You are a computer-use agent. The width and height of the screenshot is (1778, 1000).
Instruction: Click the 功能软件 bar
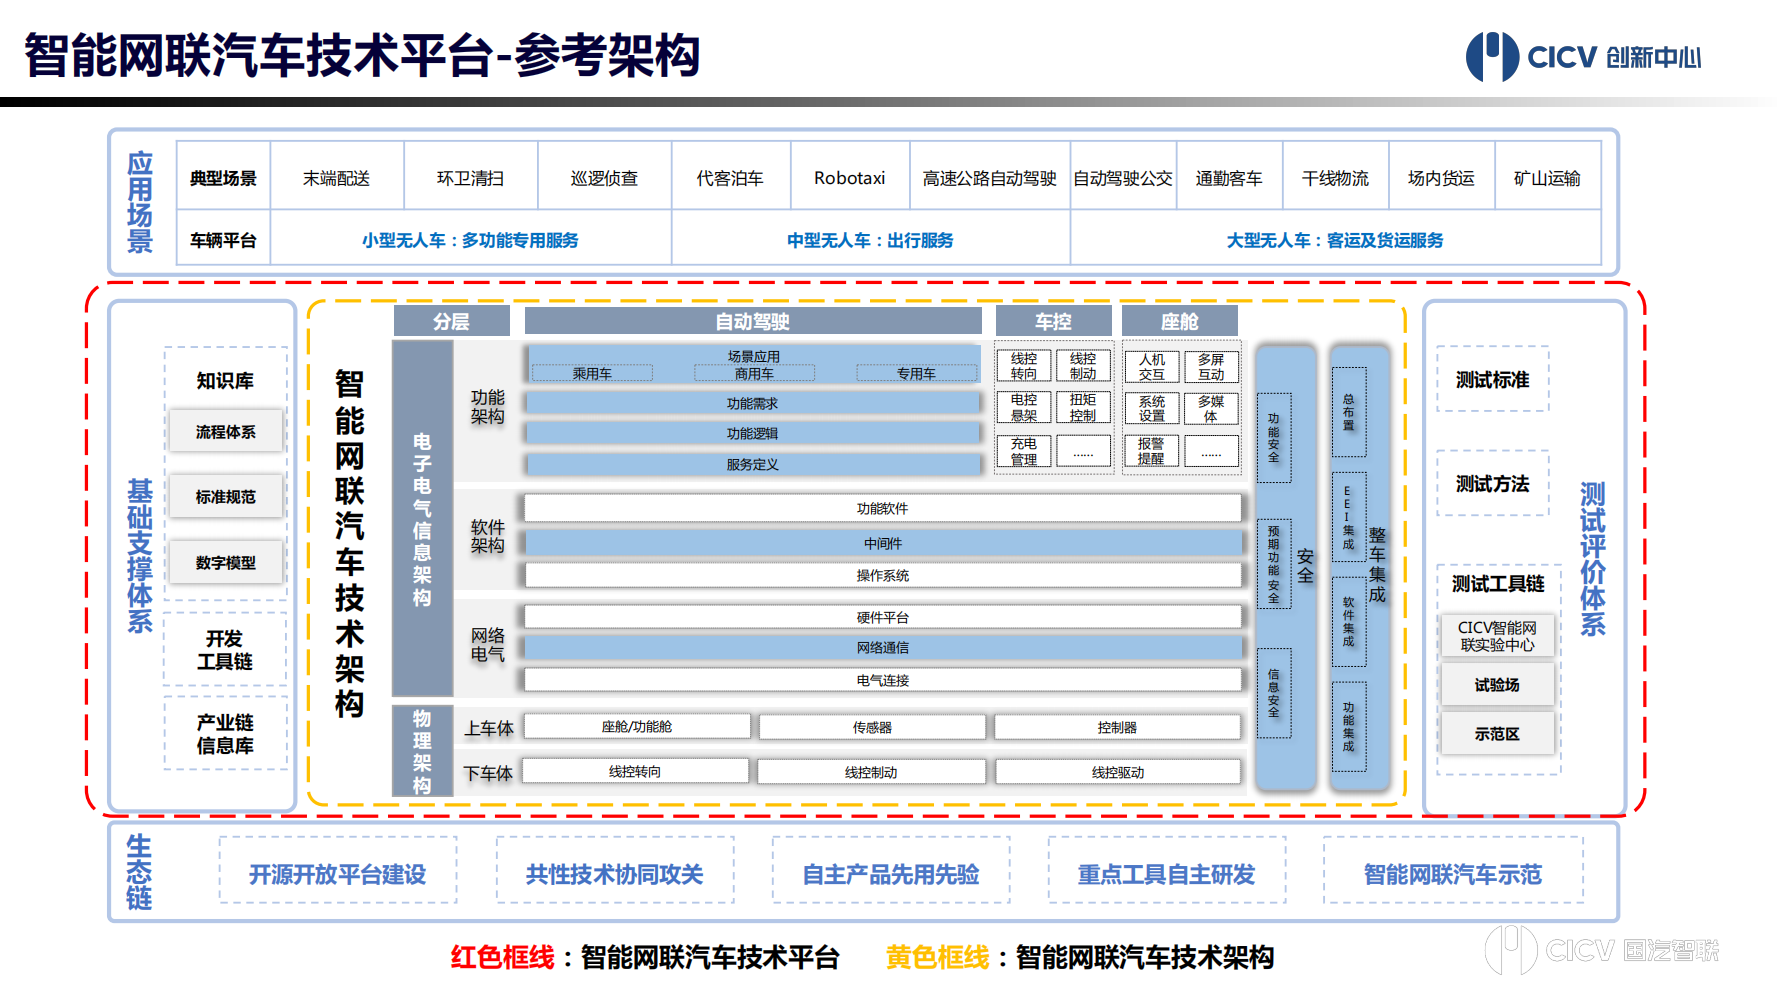(x=882, y=508)
